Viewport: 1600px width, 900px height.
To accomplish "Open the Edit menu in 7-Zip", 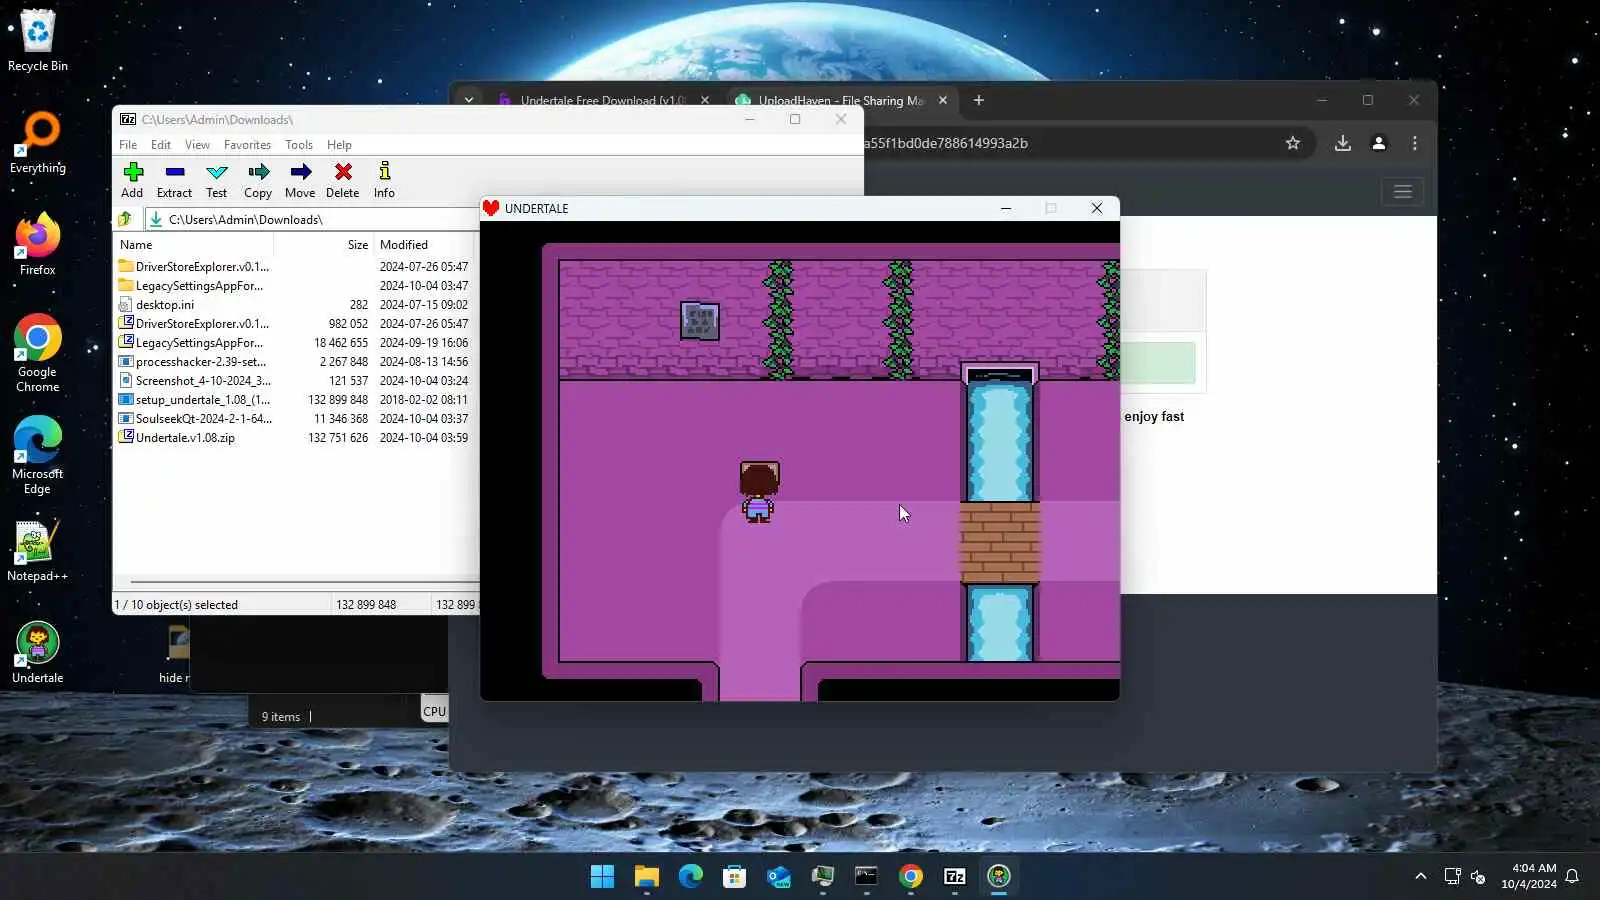I will point(160,145).
